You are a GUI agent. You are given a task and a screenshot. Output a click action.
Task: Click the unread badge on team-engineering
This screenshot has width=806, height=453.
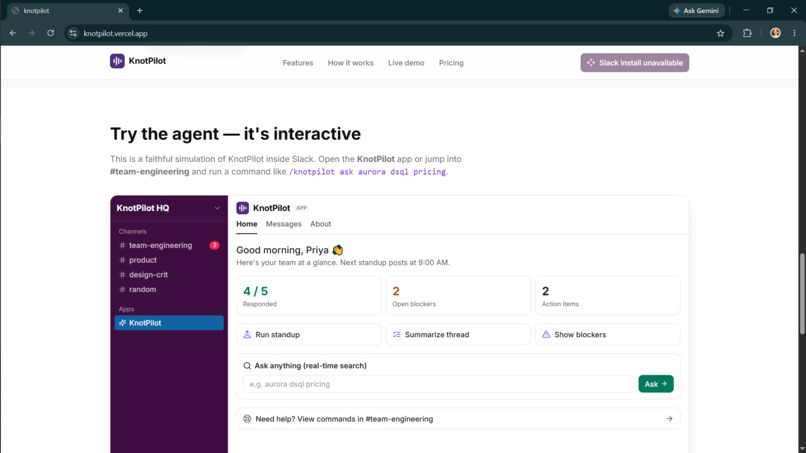click(214, 245)
